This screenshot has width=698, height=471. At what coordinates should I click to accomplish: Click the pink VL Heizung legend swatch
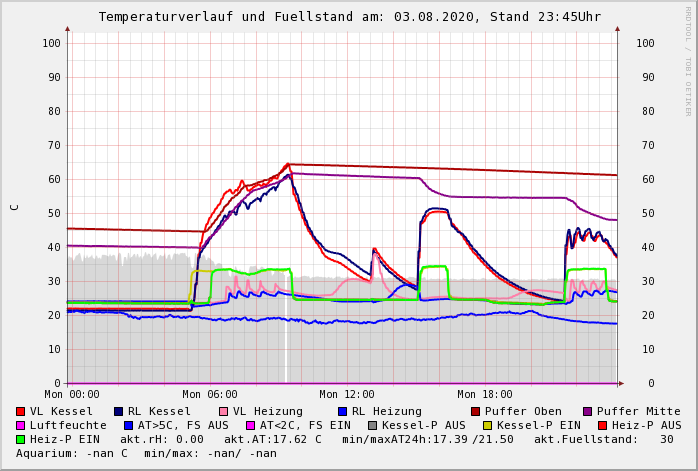[x=224, y=411]
